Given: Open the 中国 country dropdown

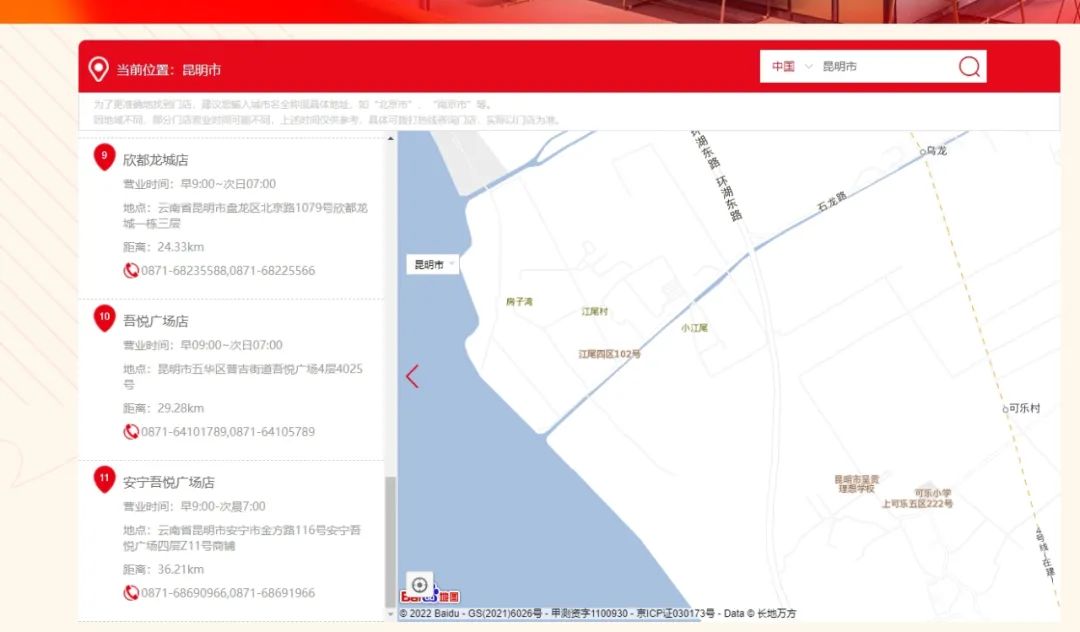Looking at the screenshot, I should tap(791, 67).
